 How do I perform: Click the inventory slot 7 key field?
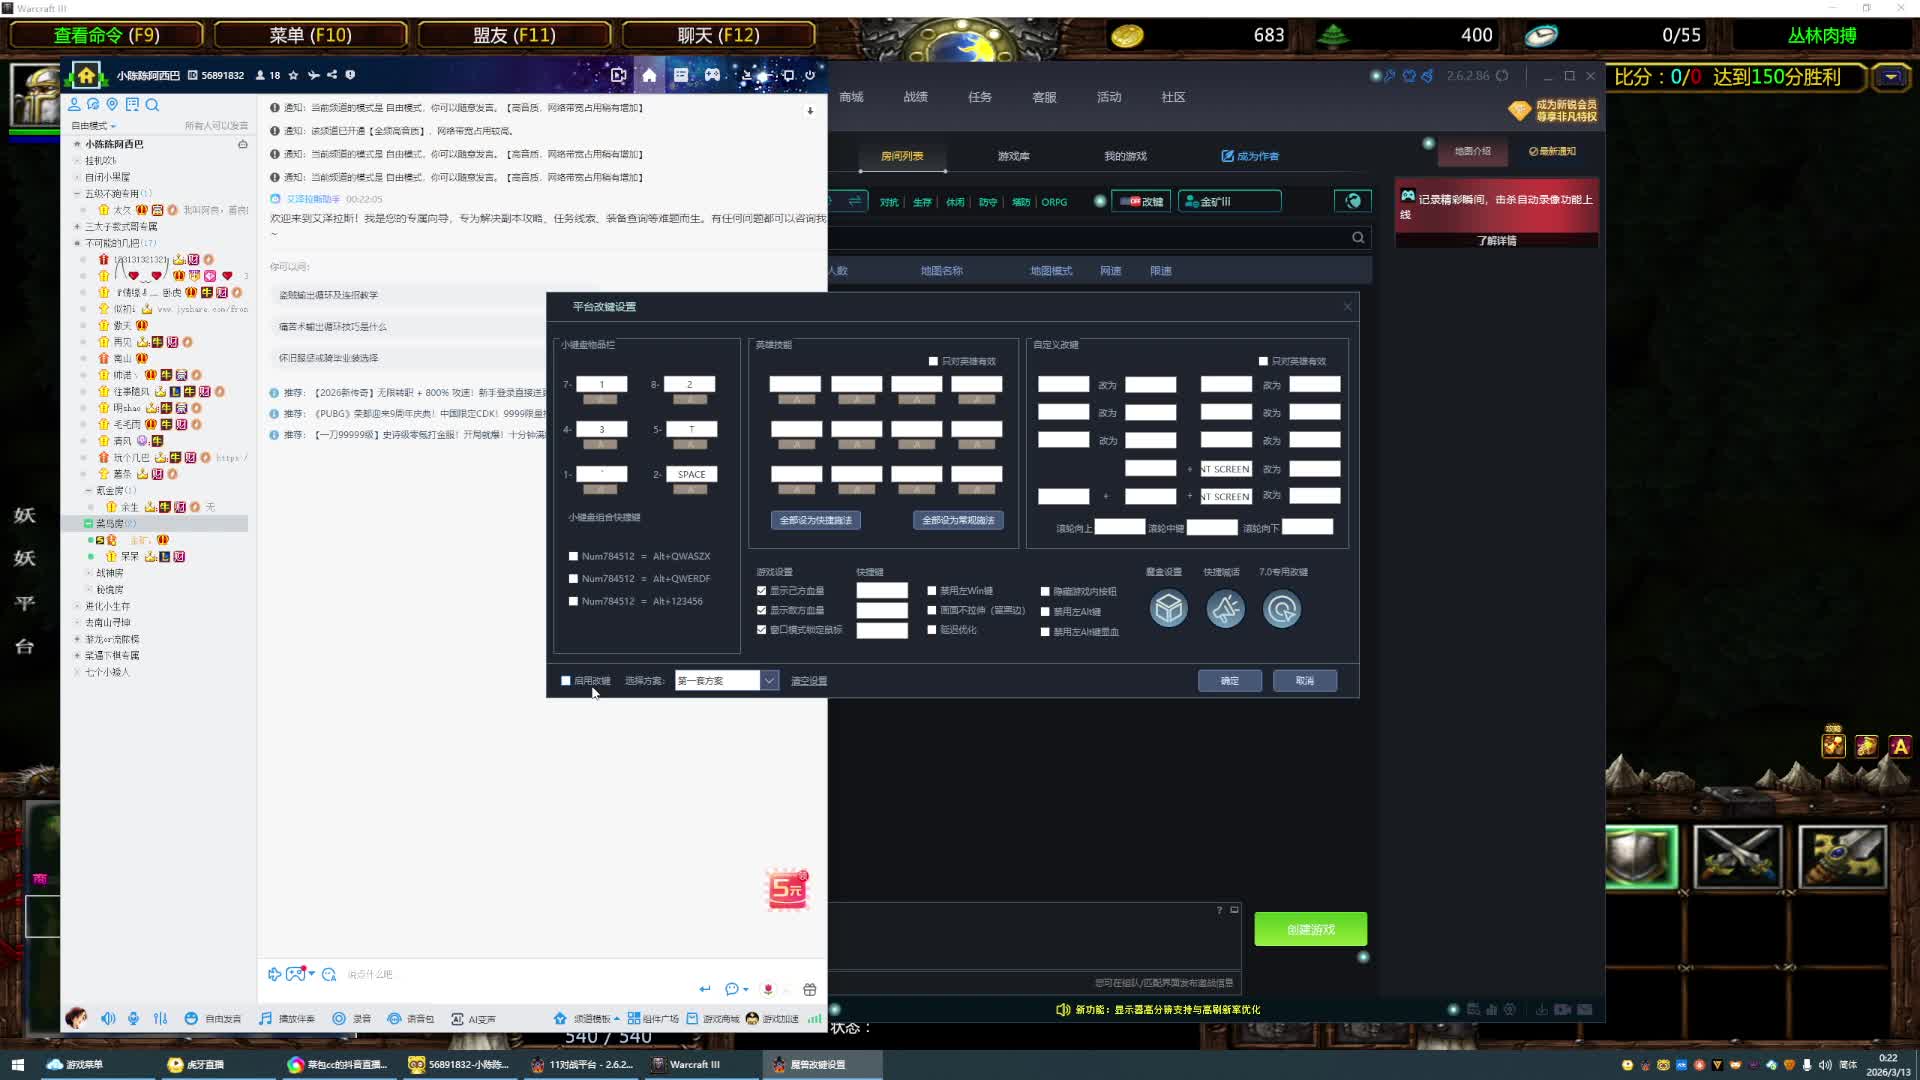601,384
